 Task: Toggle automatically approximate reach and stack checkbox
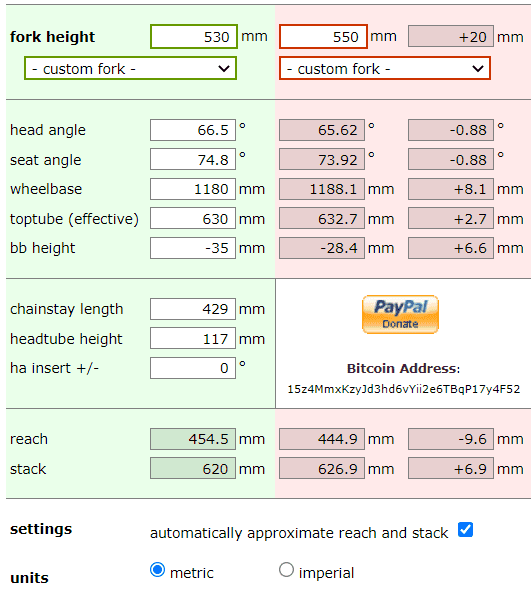(x=465, y=529)
